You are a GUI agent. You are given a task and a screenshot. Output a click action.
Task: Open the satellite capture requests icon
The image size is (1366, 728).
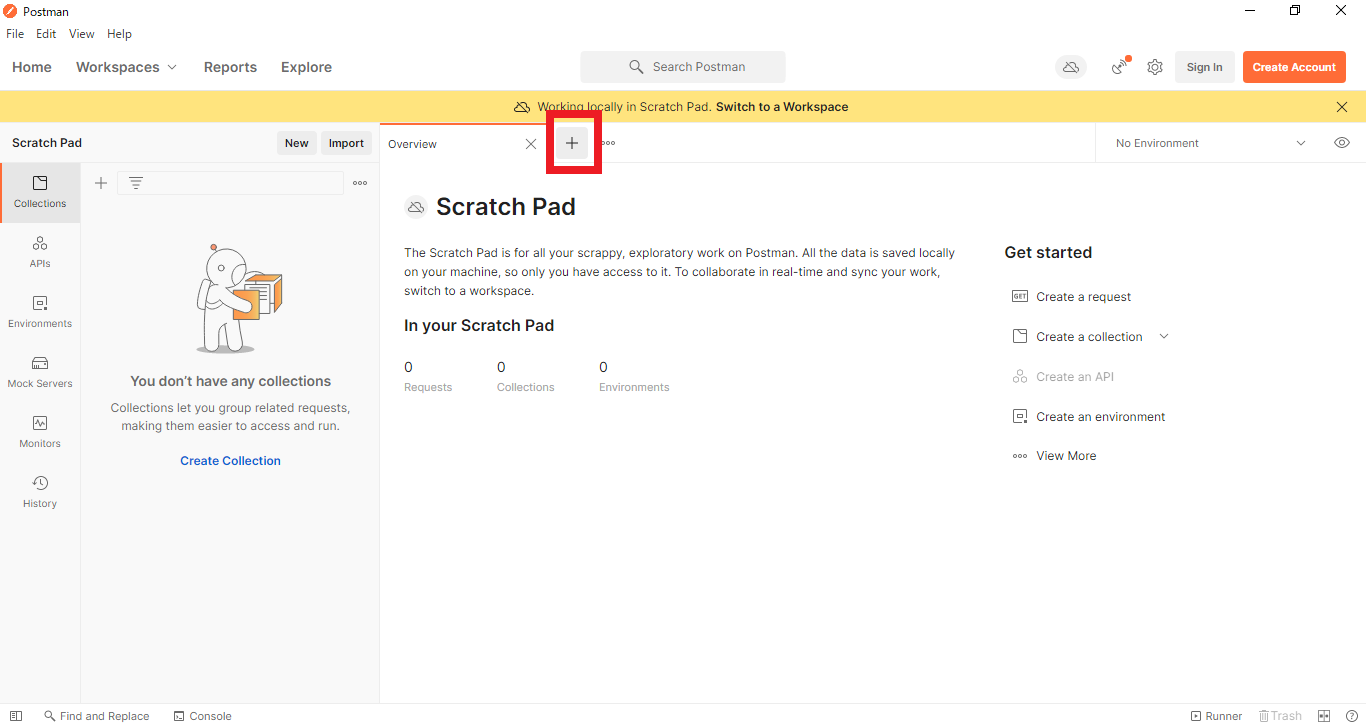(x=1120, y=67)
